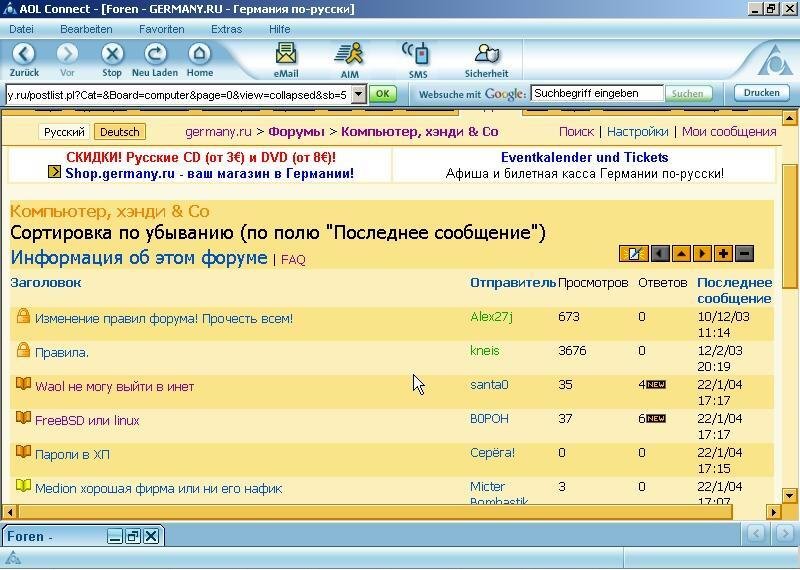Click the horizontal scrollbar right arrow

(774, 511)
